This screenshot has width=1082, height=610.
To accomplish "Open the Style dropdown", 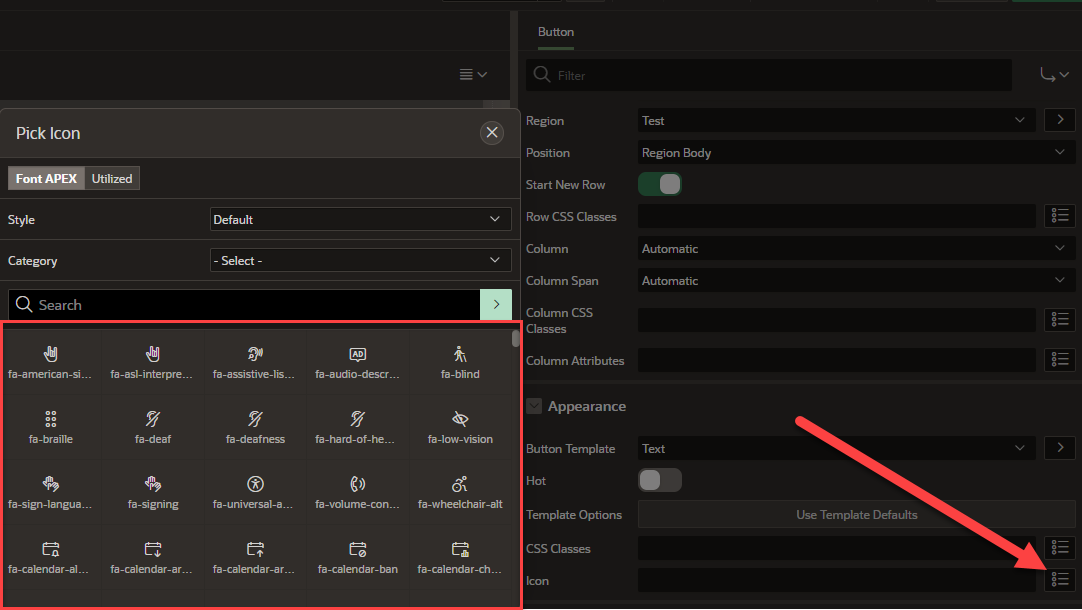I will click(x=360, y=219).
